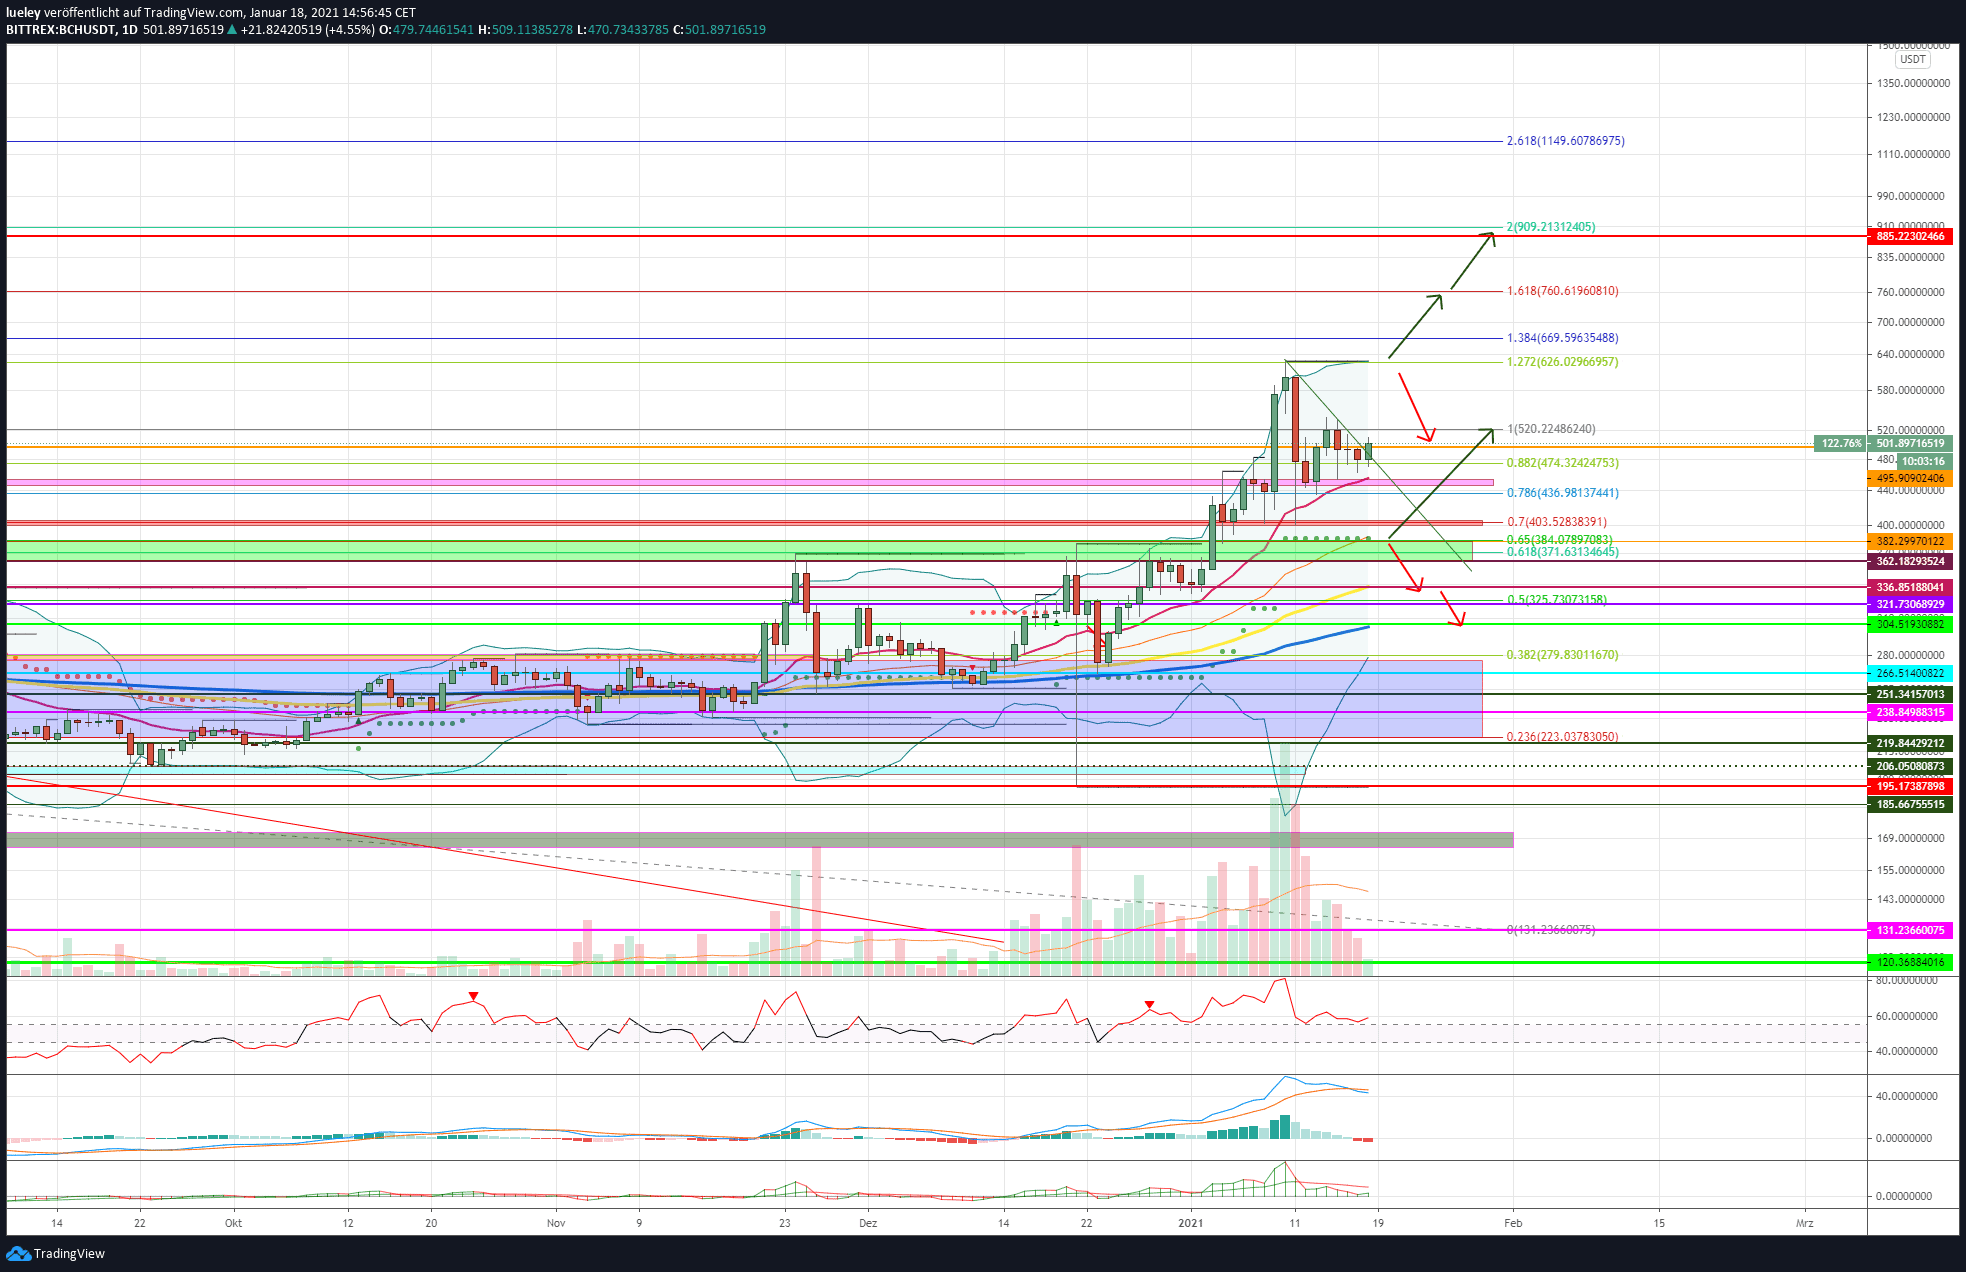Click Fibonacci label 2(909.21312405)

1551,227
